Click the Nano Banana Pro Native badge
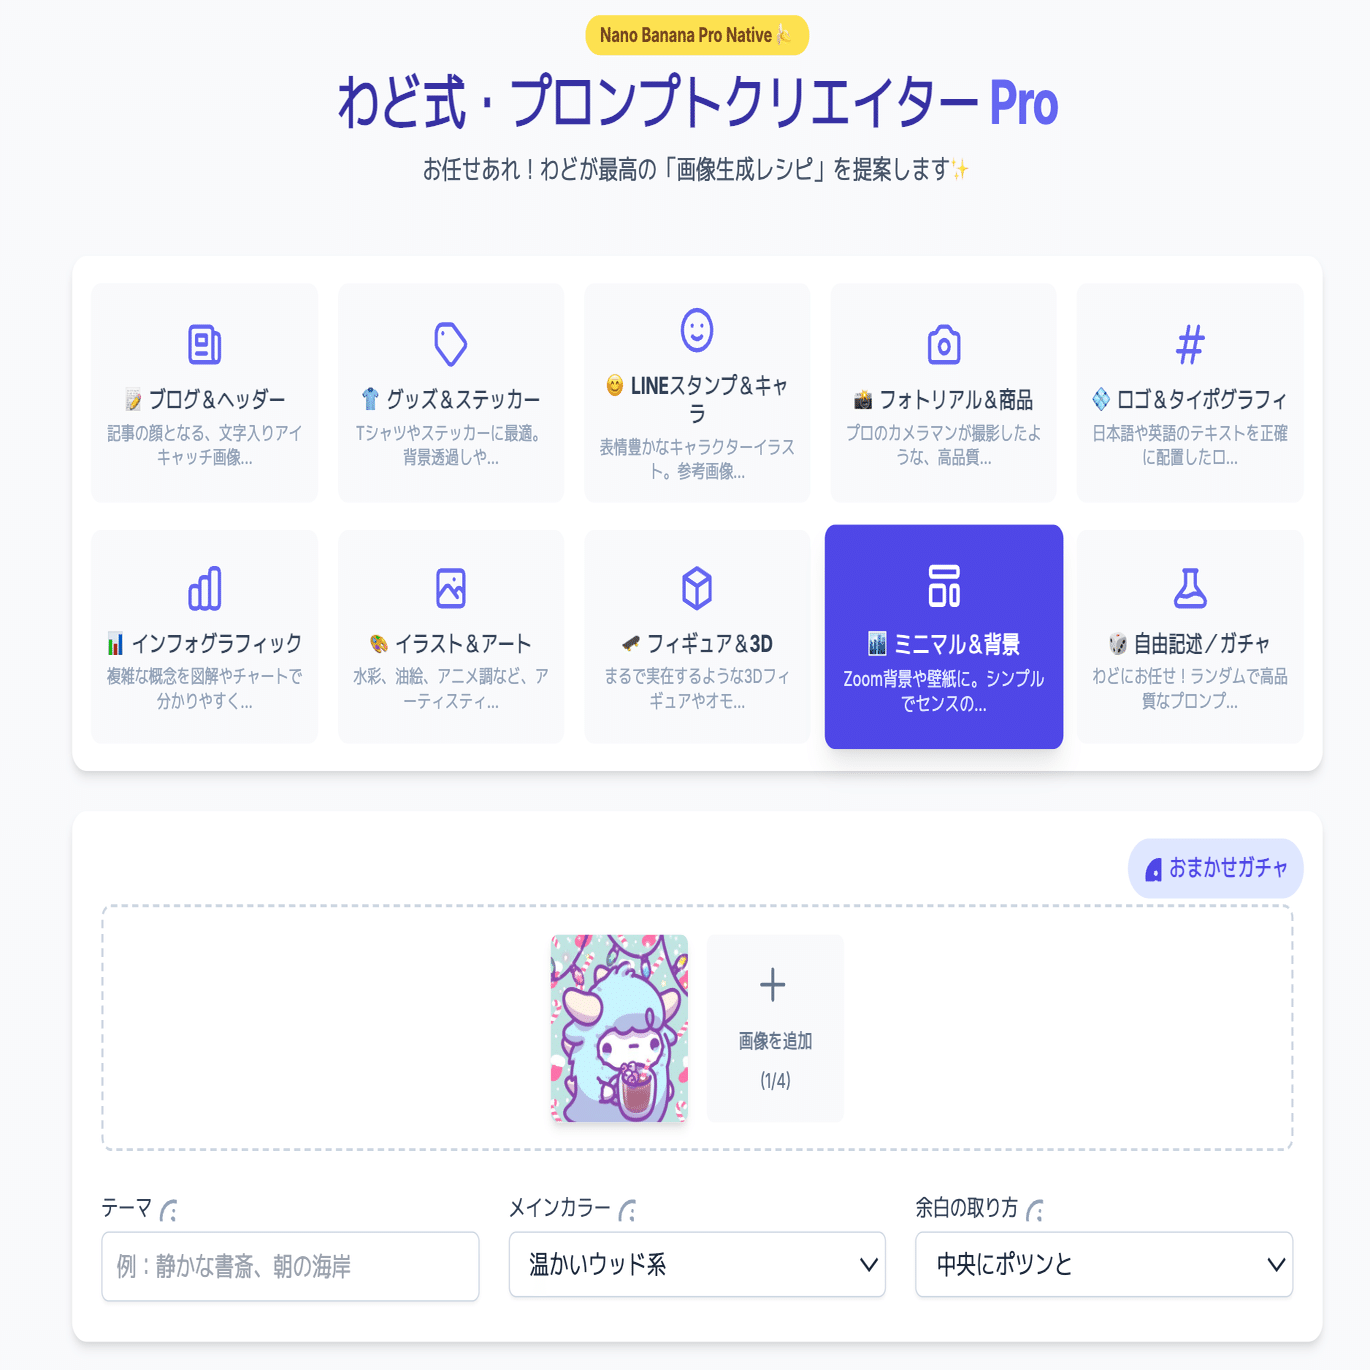Viewport: 1370px width, 1370px height. point(697,35)
